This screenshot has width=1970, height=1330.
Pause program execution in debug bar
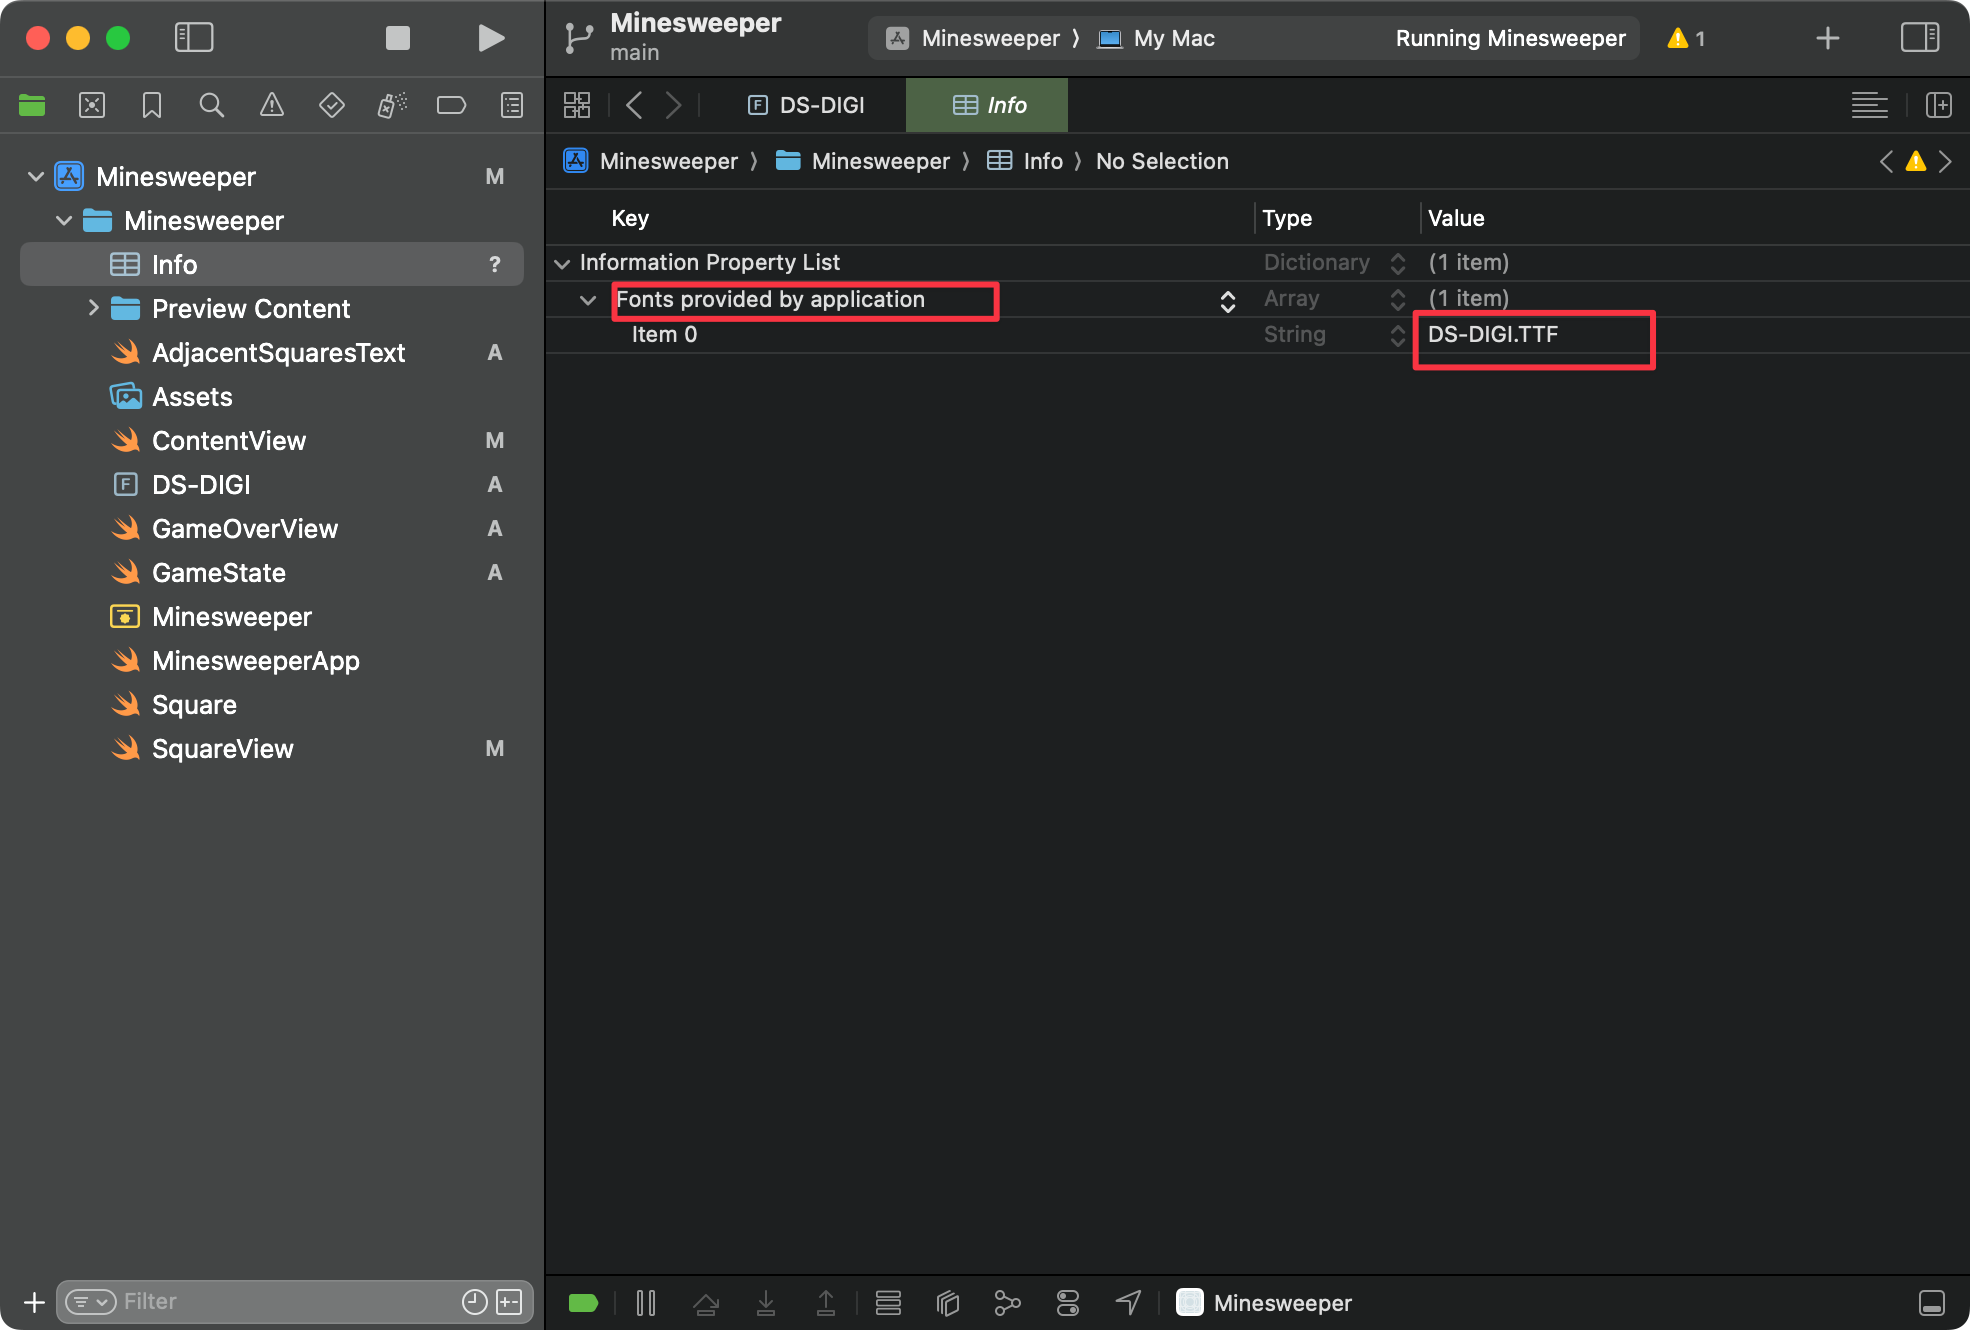coord(646,1302)
